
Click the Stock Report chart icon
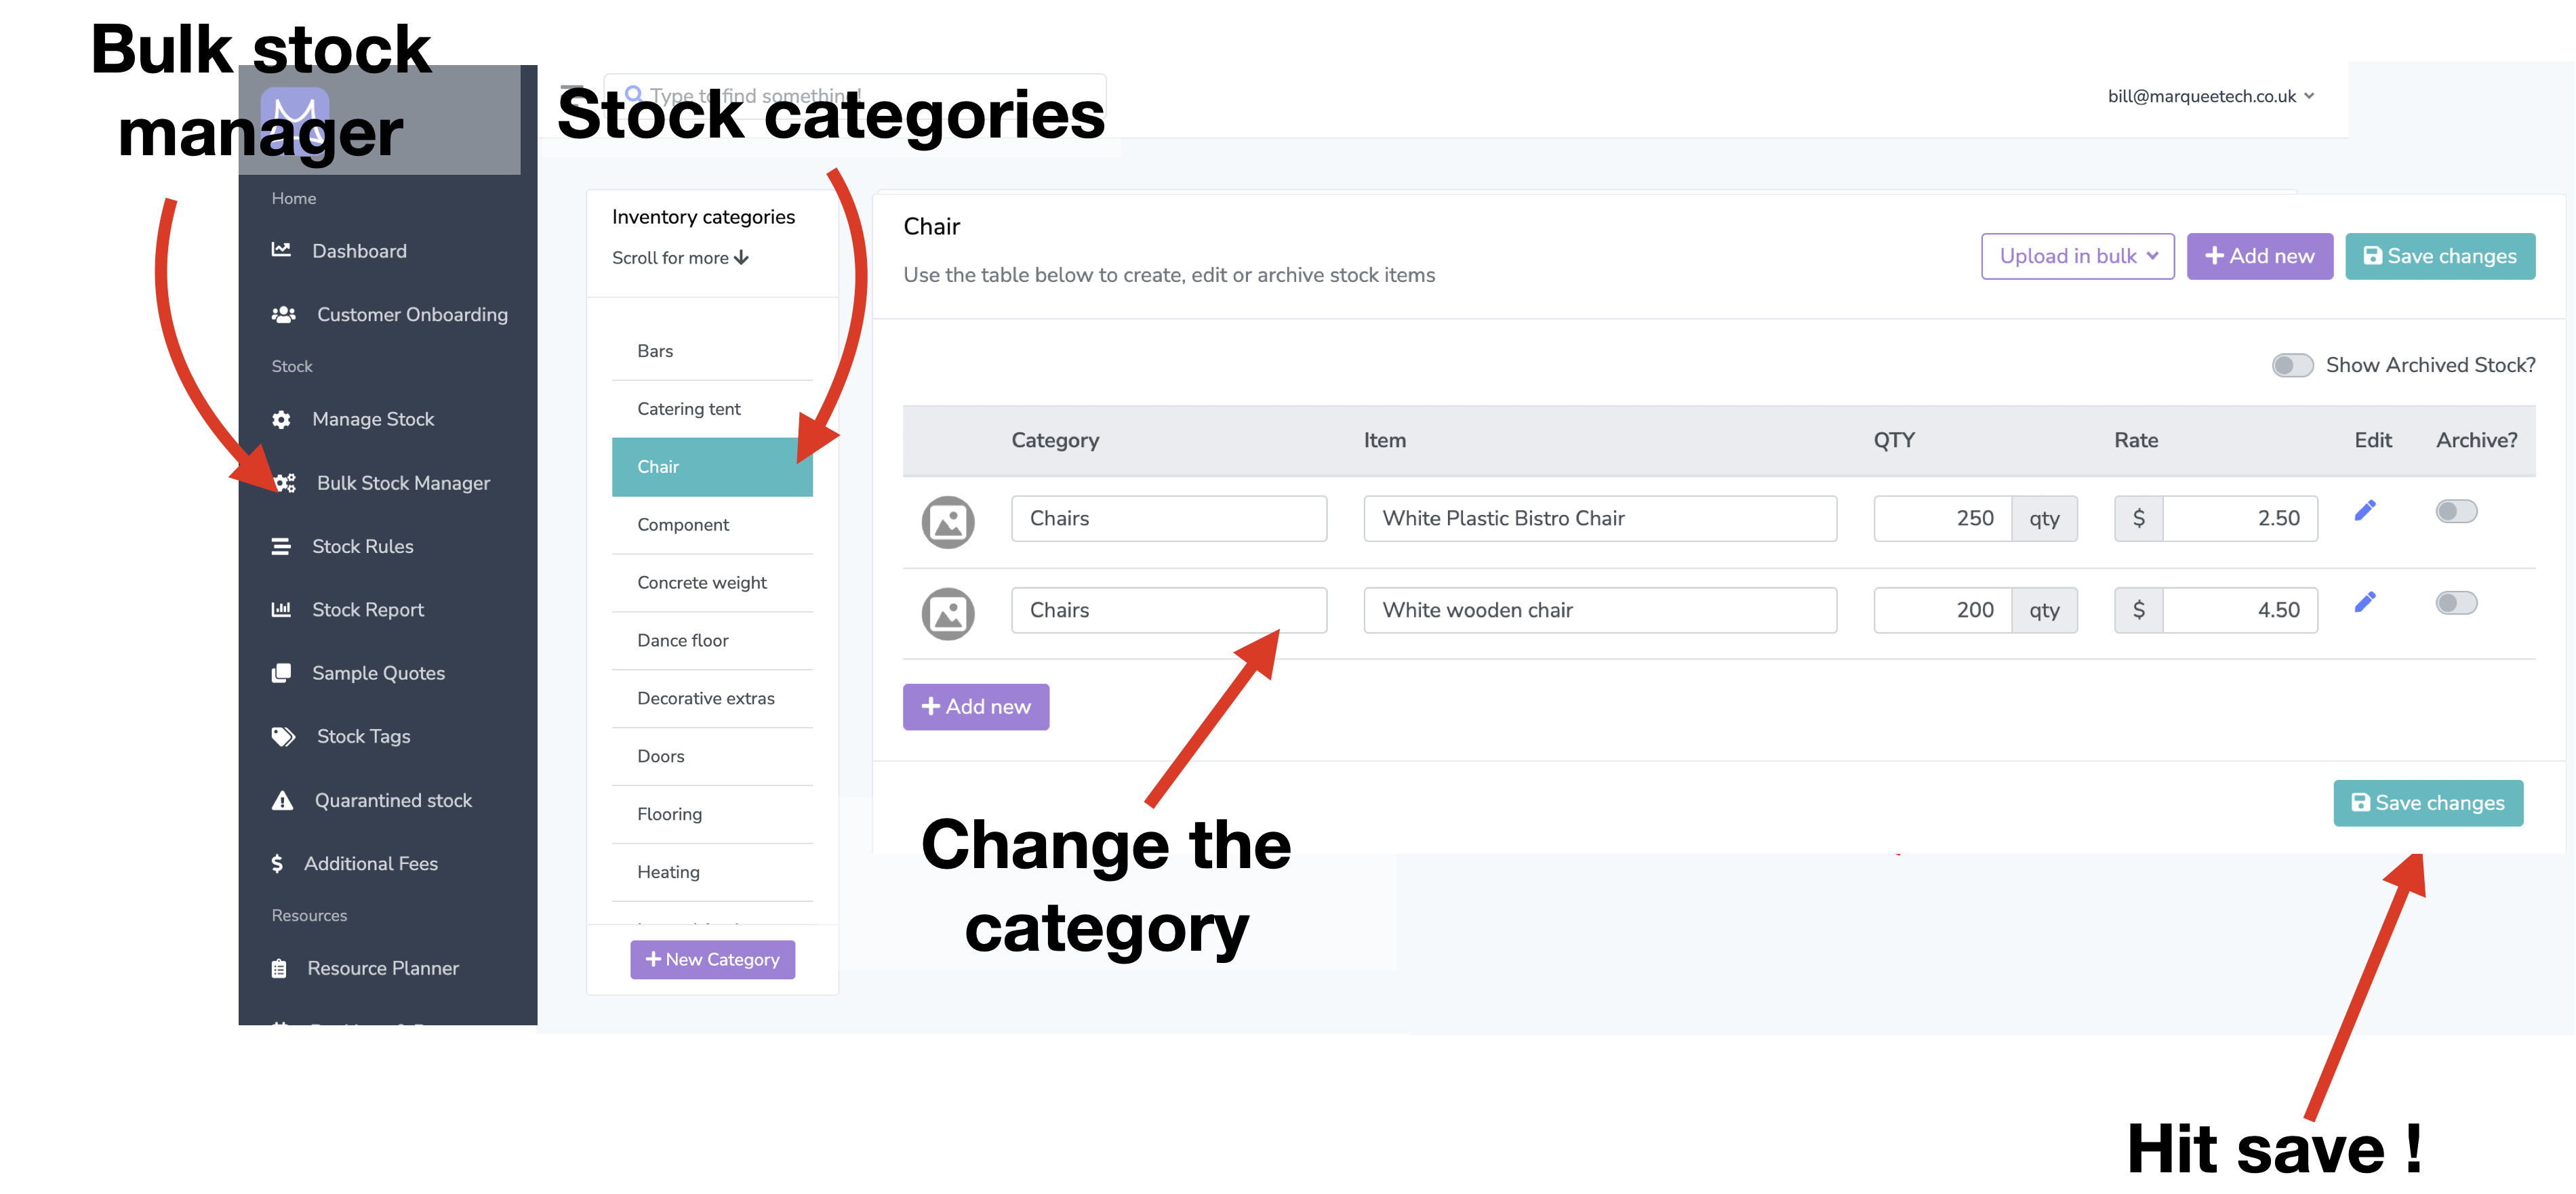281,609
